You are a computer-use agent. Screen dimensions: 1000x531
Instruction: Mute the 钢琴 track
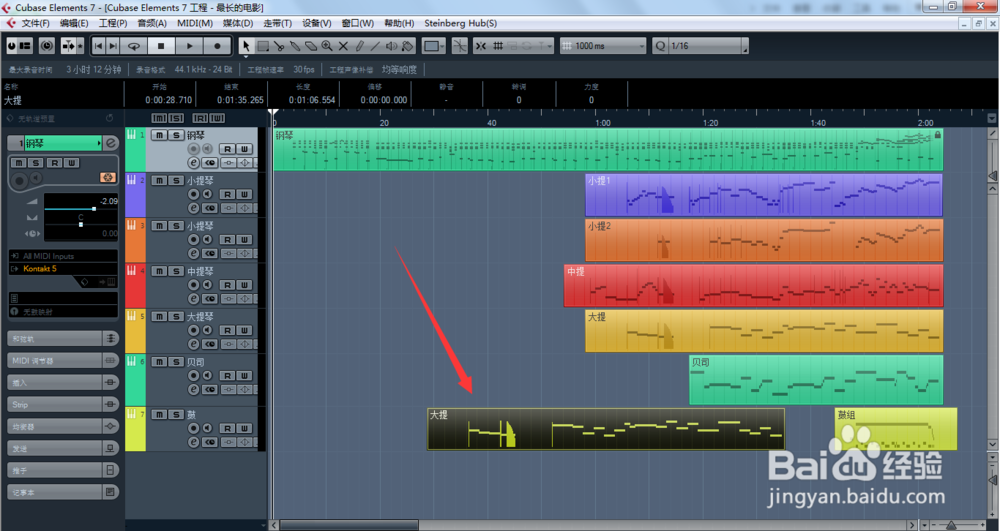(159, 135)
